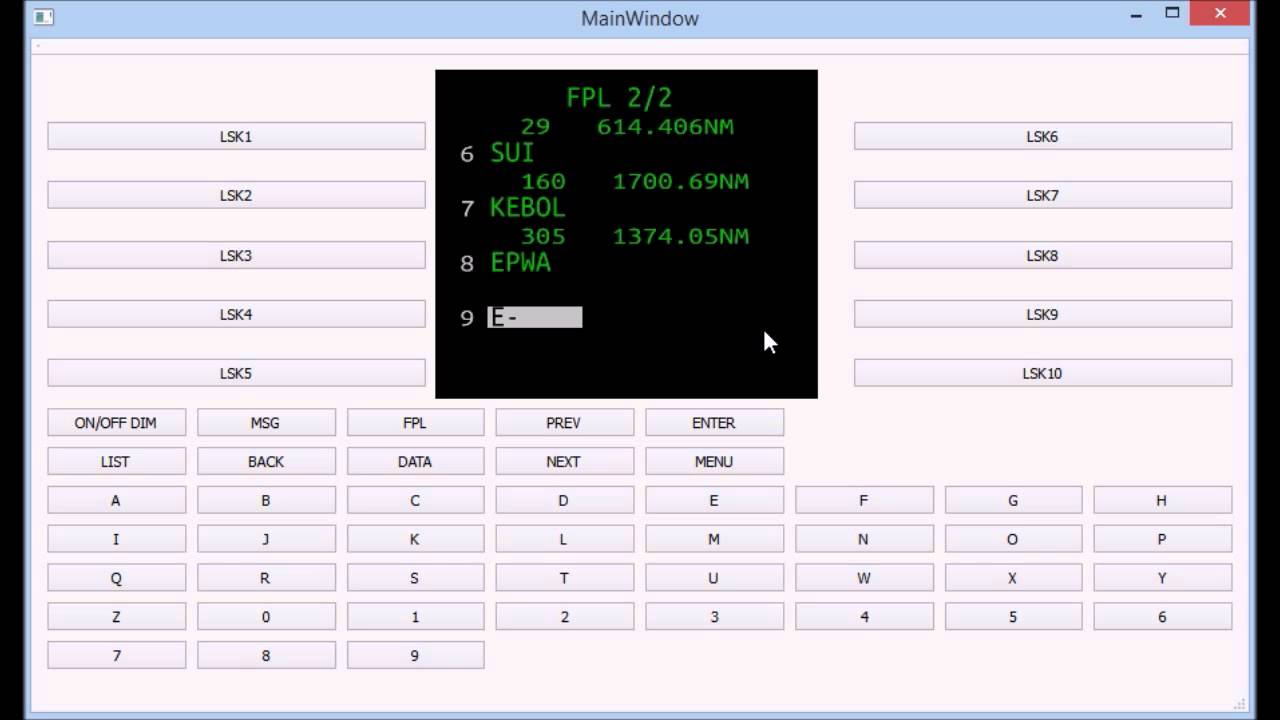Click the digit 8 key
1280x720 pixels.
266,656
